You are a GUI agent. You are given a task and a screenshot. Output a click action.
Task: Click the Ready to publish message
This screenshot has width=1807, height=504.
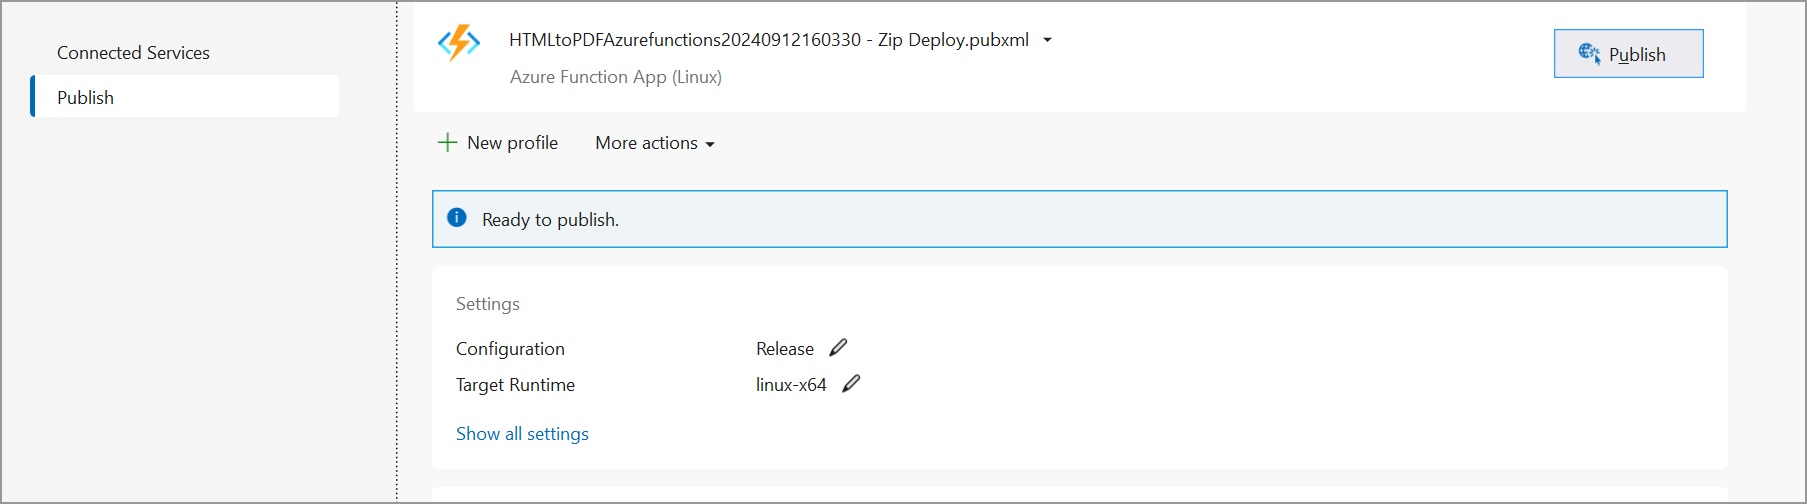(x=550, y=220)
